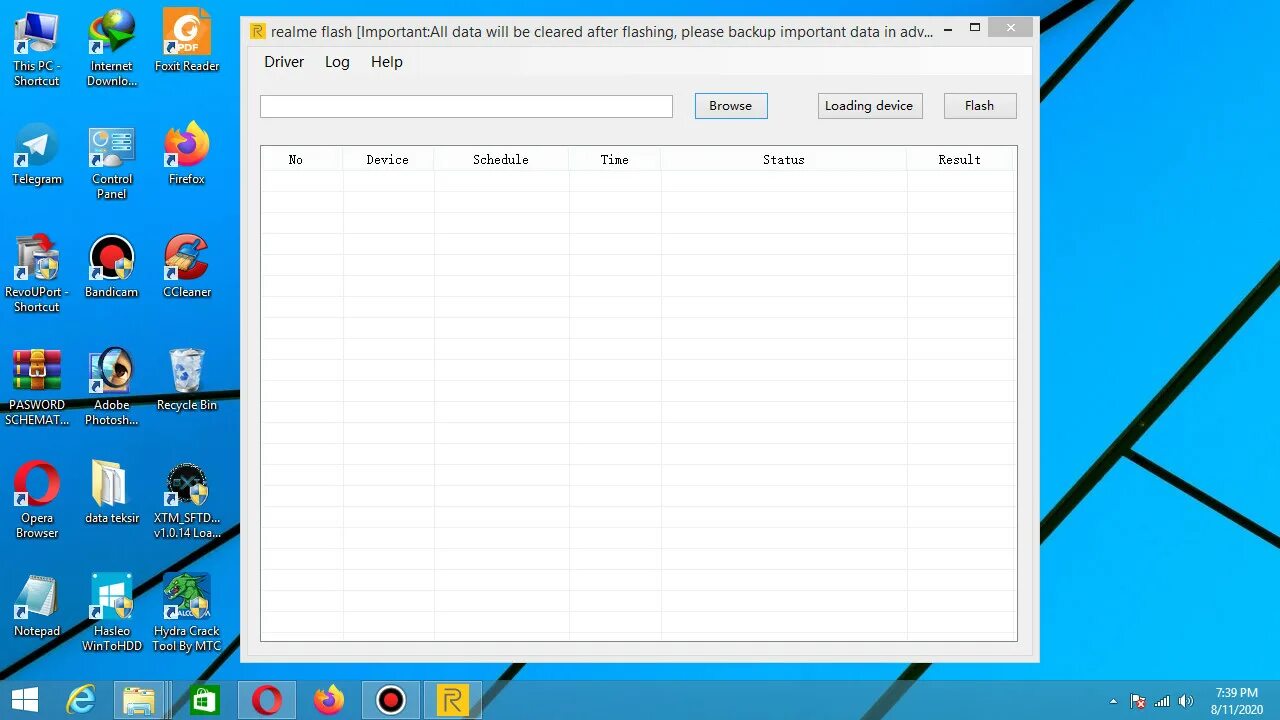This screenshot has width=1280, height=720.
Task: Click the realme flash title bar icon
Action: [x=258, y=31]
